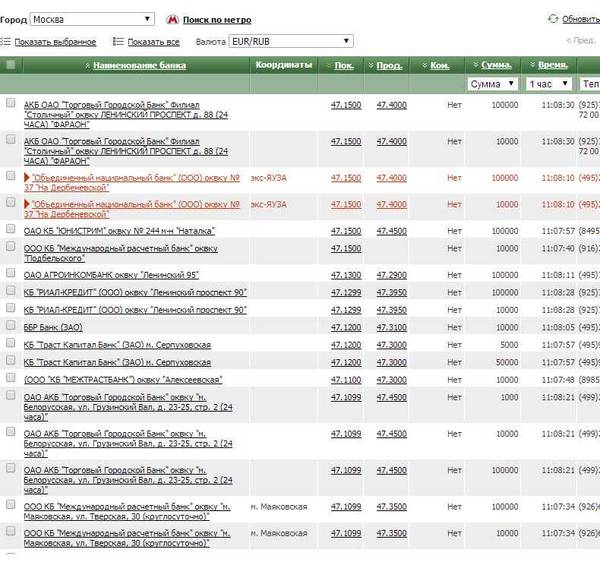Click buy rate 47.1100 of МЕЖТРАСТБАНК
The width and height of the screenshot is (600, 565).
[x=346, y=380]
